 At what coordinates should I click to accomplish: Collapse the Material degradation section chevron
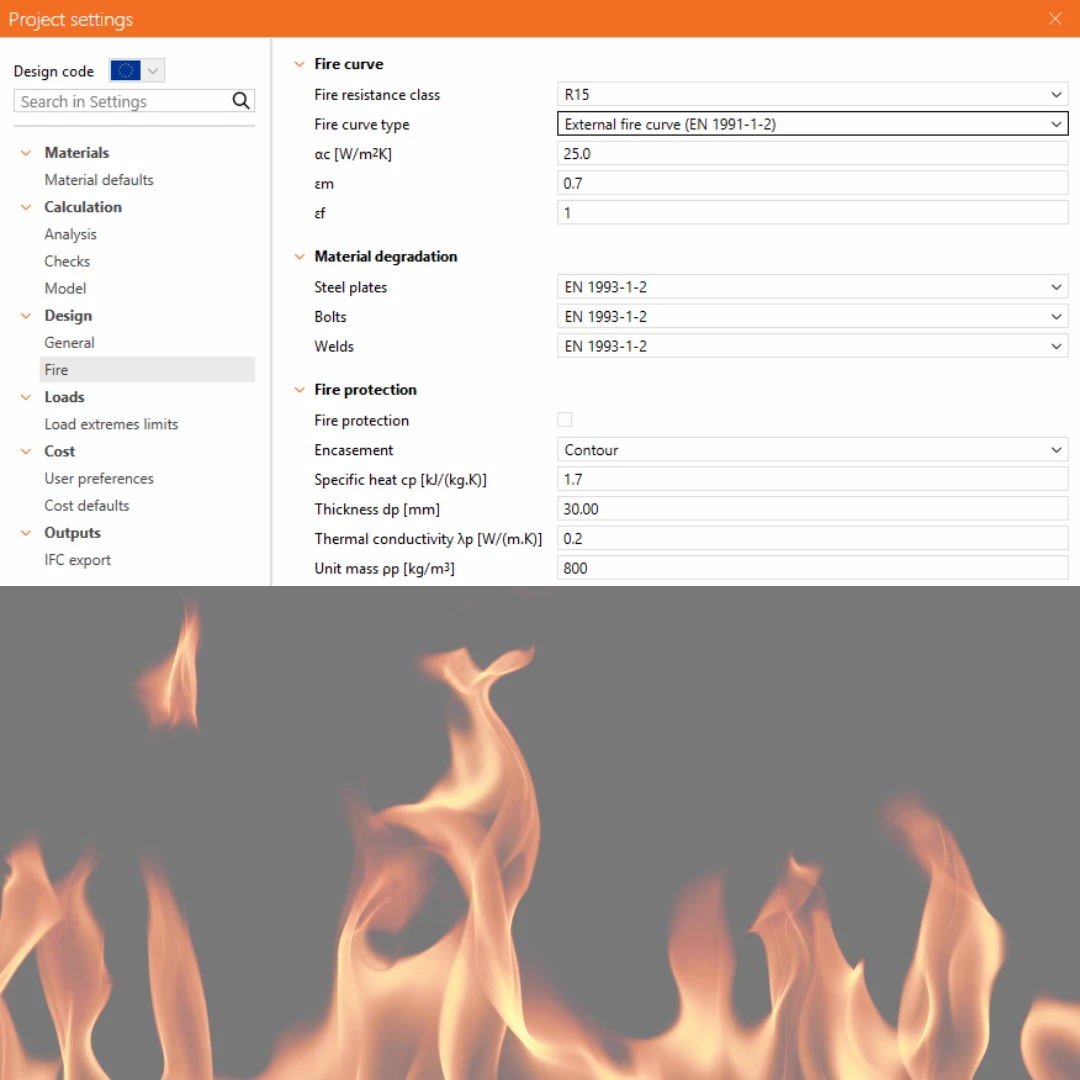(x=299, y=257)
